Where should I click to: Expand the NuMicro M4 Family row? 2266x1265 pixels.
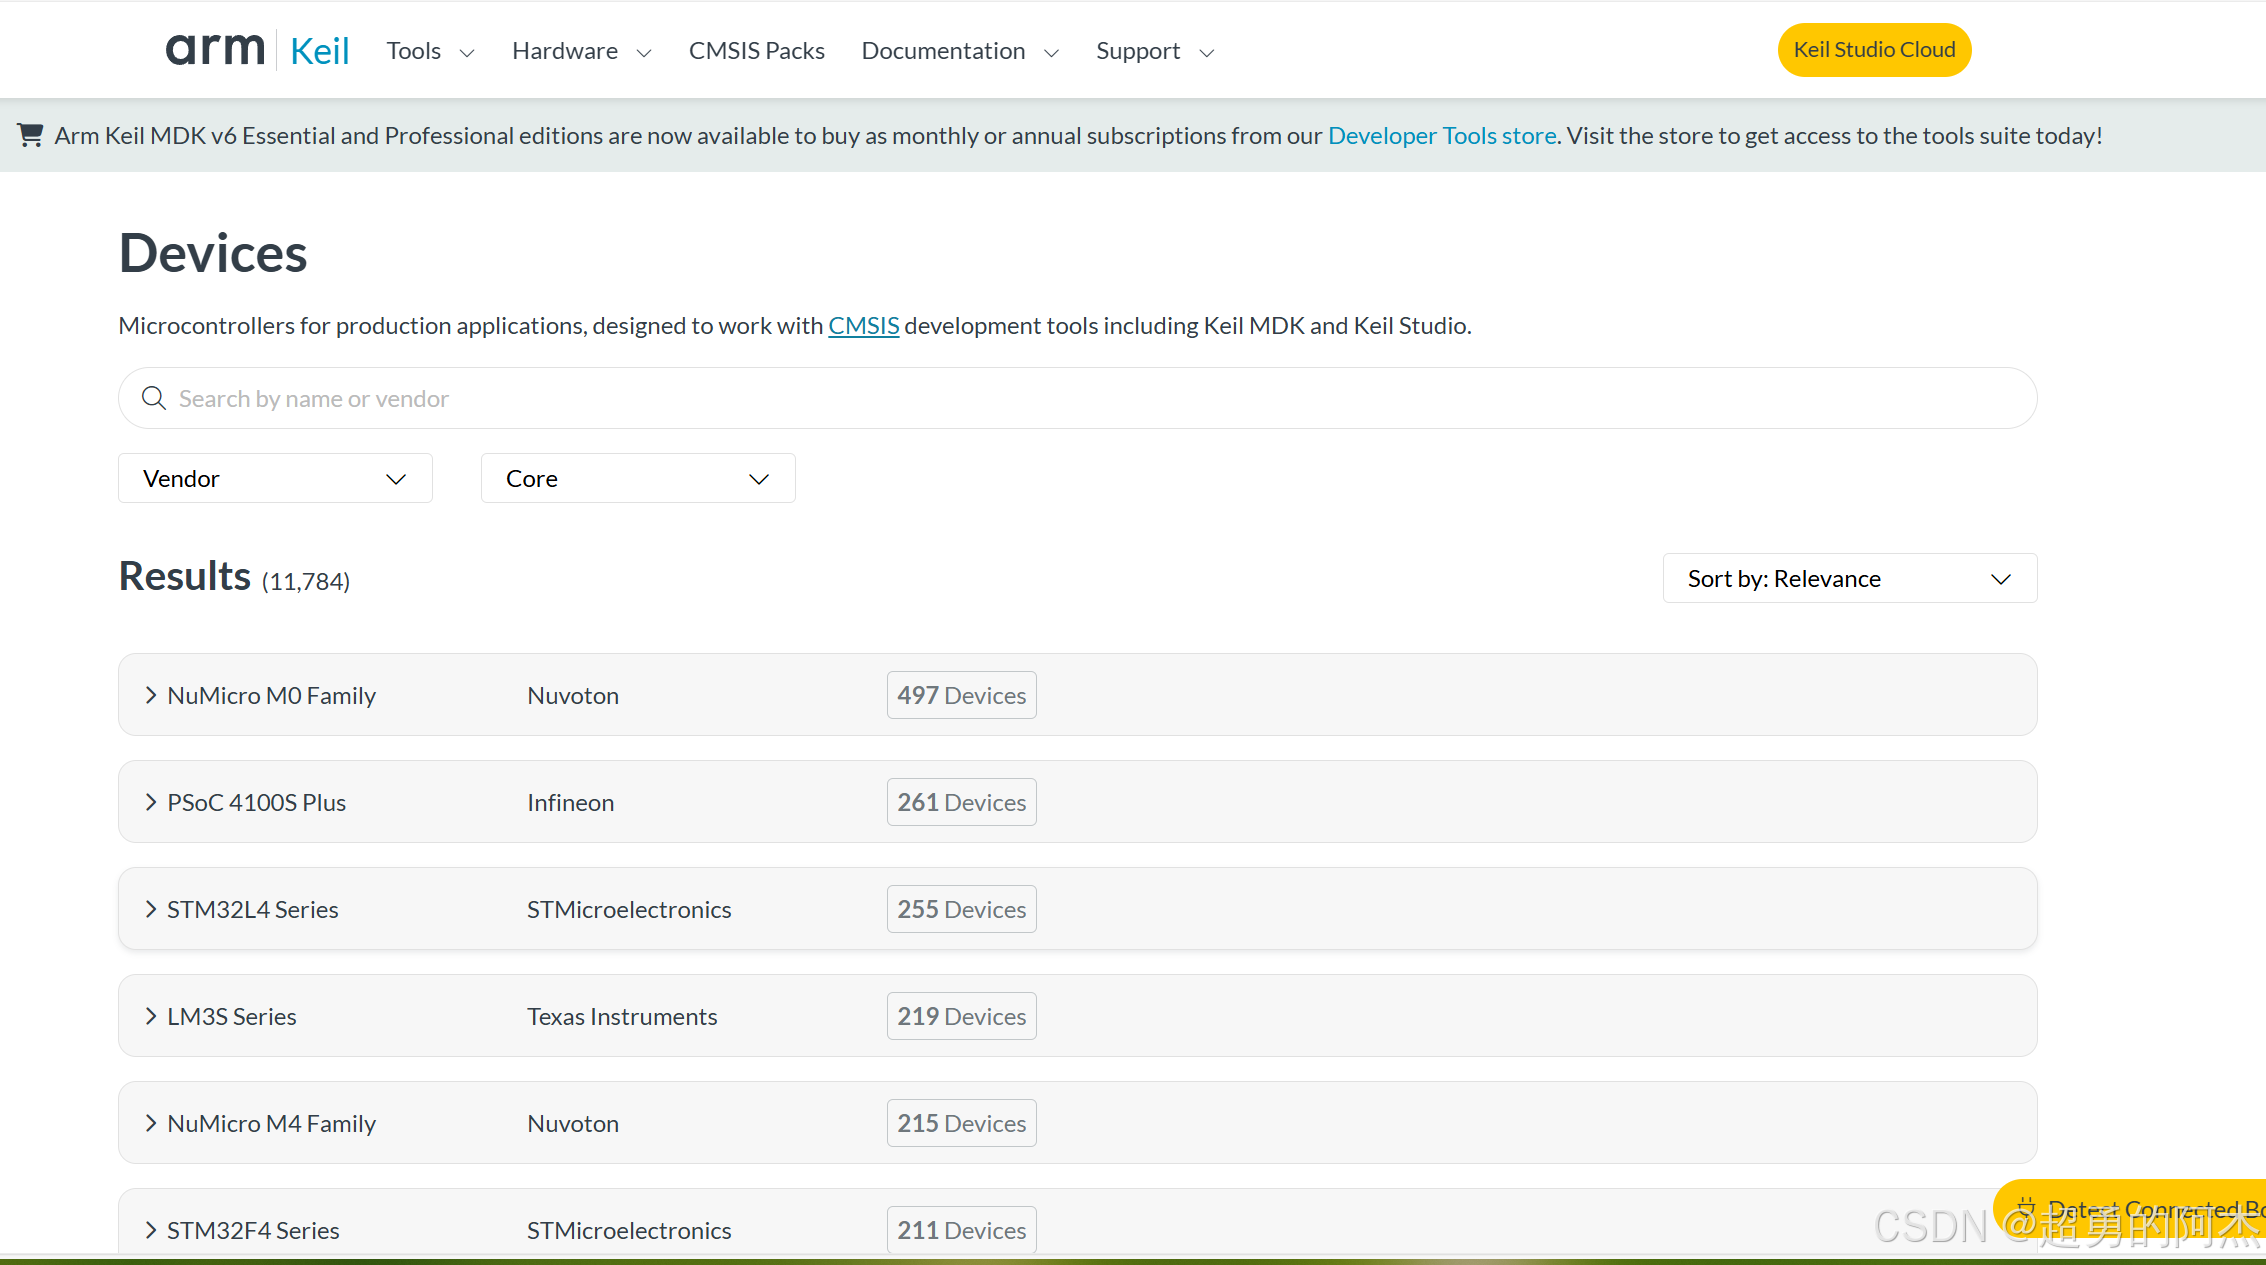click(151, 1123)
